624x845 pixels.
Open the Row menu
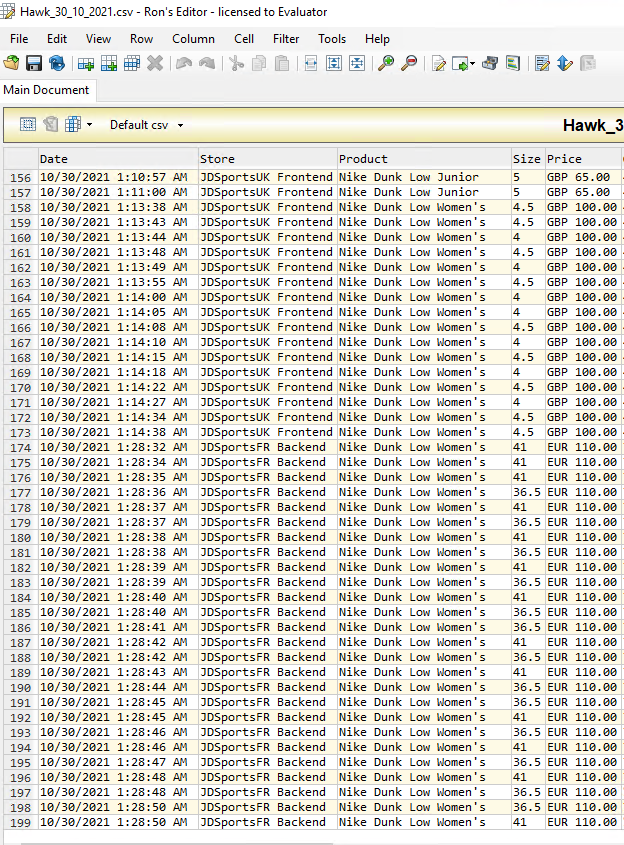141,39
